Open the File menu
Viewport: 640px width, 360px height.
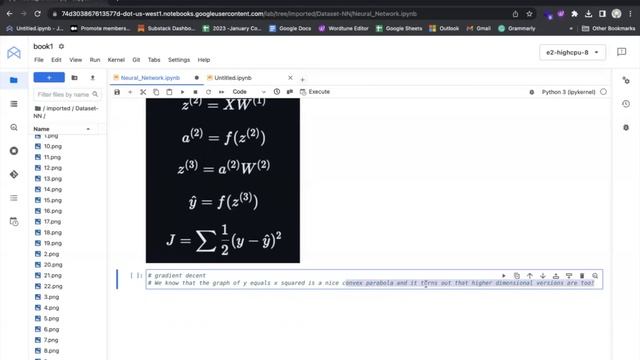coord(39,60)
